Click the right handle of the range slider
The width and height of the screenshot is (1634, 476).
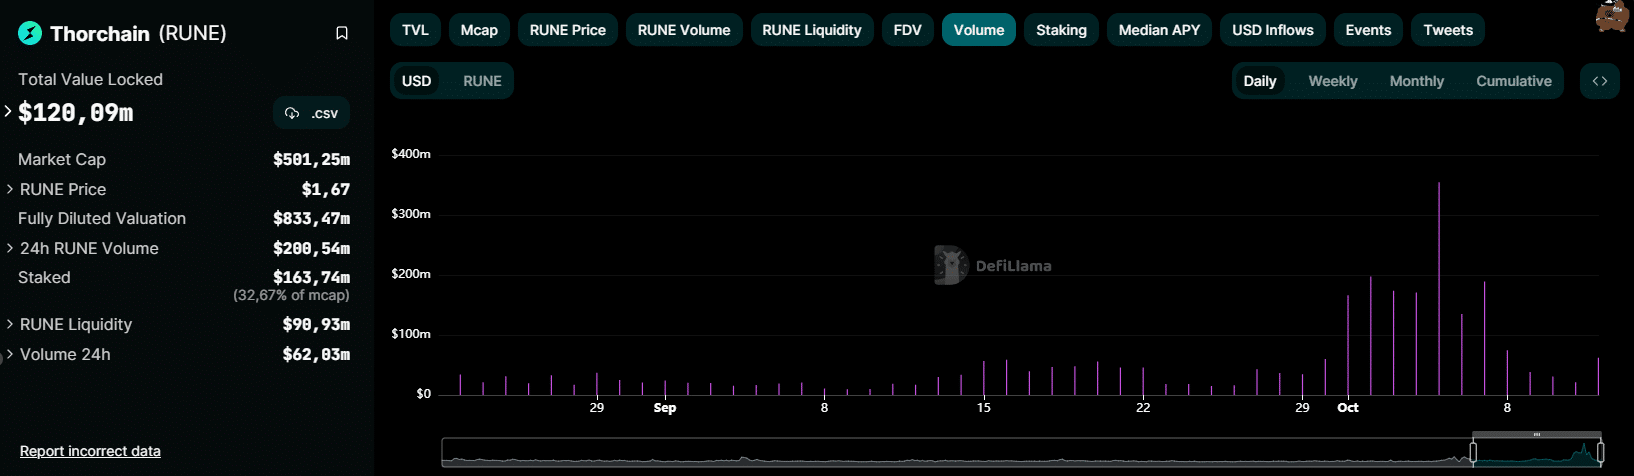[1601, 453]
